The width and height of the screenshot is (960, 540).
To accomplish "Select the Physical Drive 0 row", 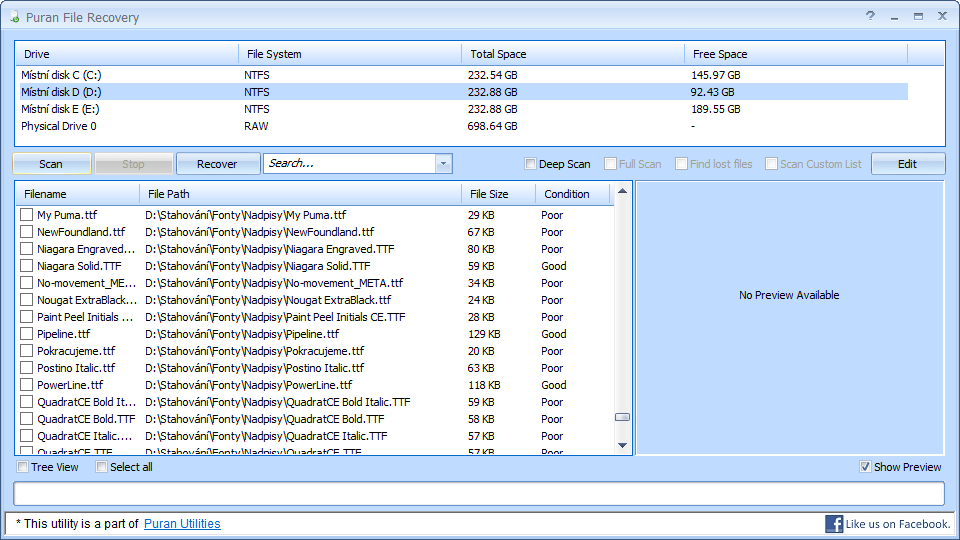I will 463,126.
